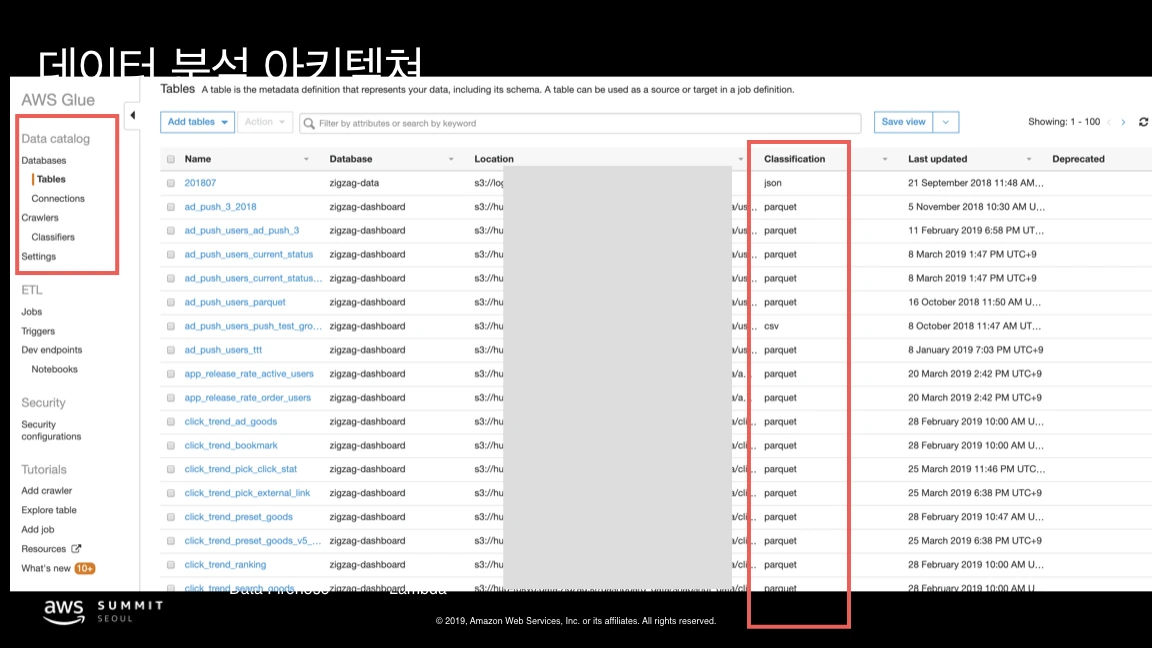The image size is (1152, 648).
Task: Open click_trend_preset_goods table link
Action: [238, 516]
